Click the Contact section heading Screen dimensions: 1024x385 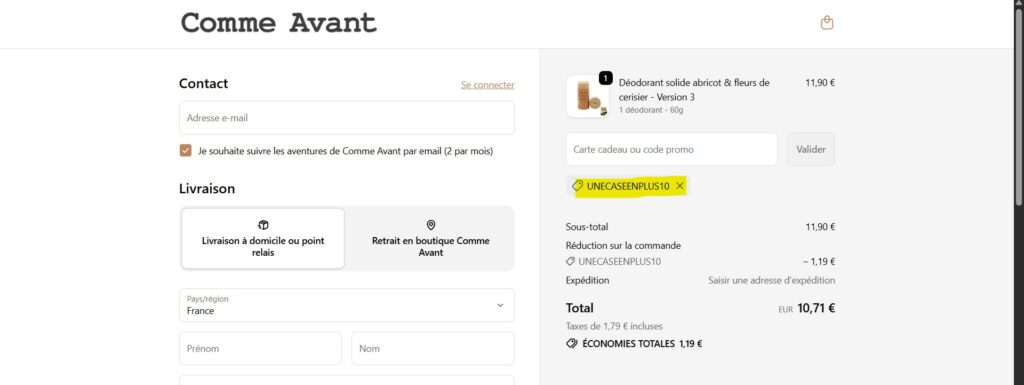tap(204, 84)
